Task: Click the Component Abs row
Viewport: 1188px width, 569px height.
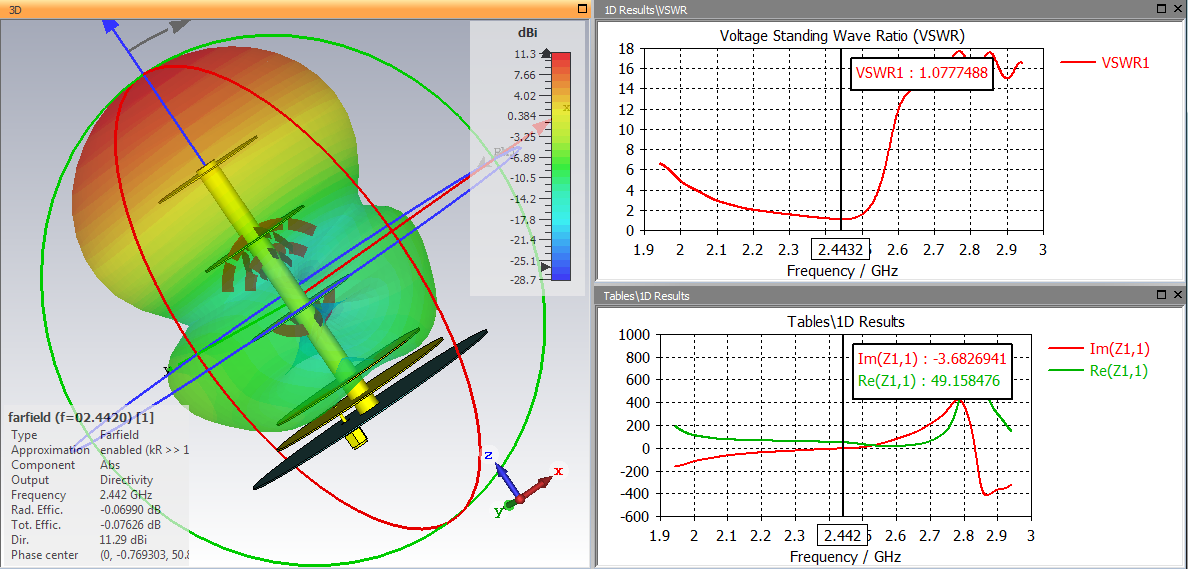Action: [x=65, y=465]
